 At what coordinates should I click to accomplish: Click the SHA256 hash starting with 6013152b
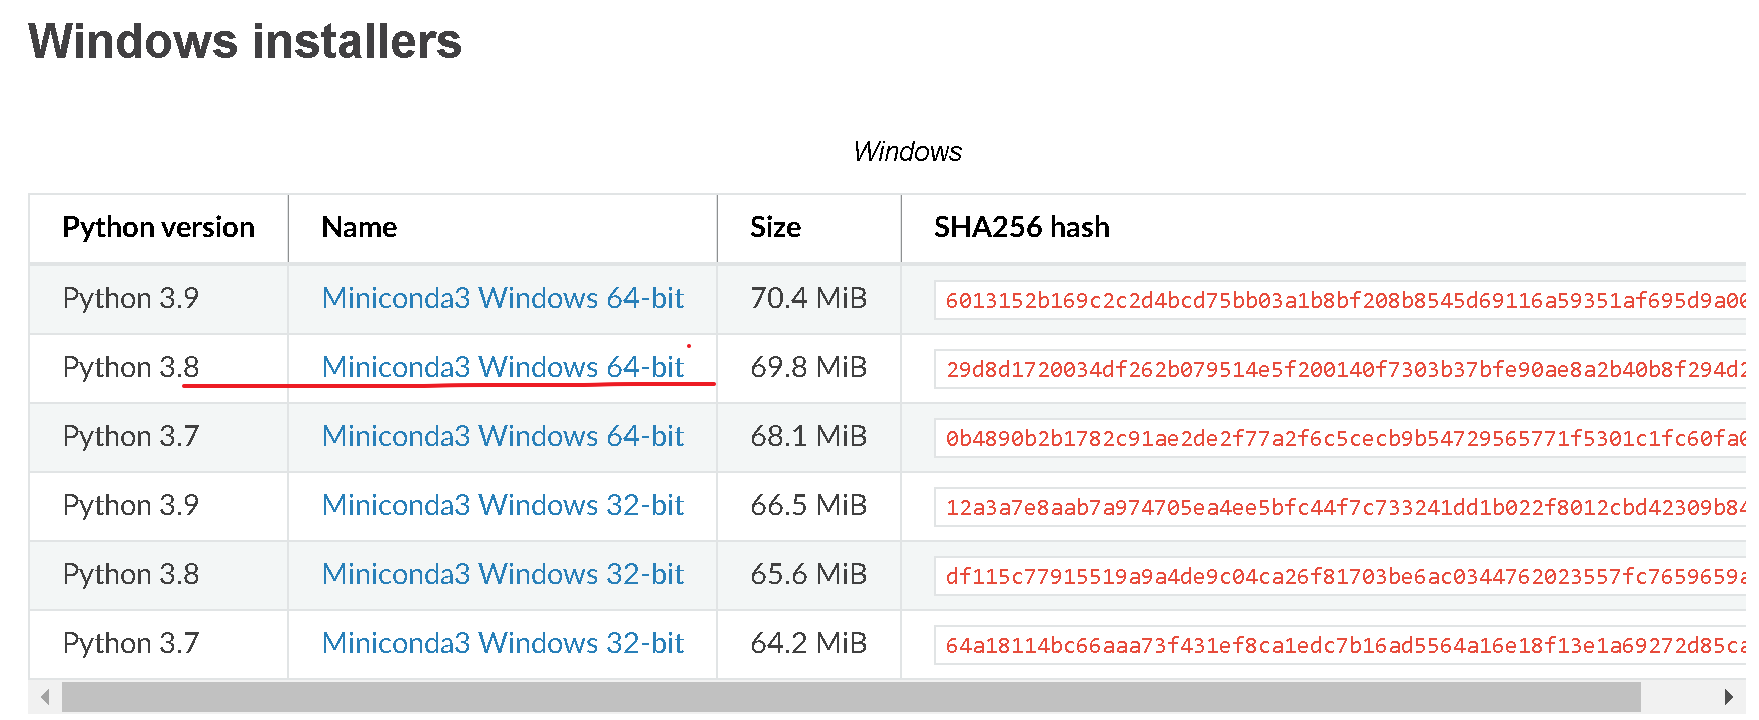(1340, 300)
